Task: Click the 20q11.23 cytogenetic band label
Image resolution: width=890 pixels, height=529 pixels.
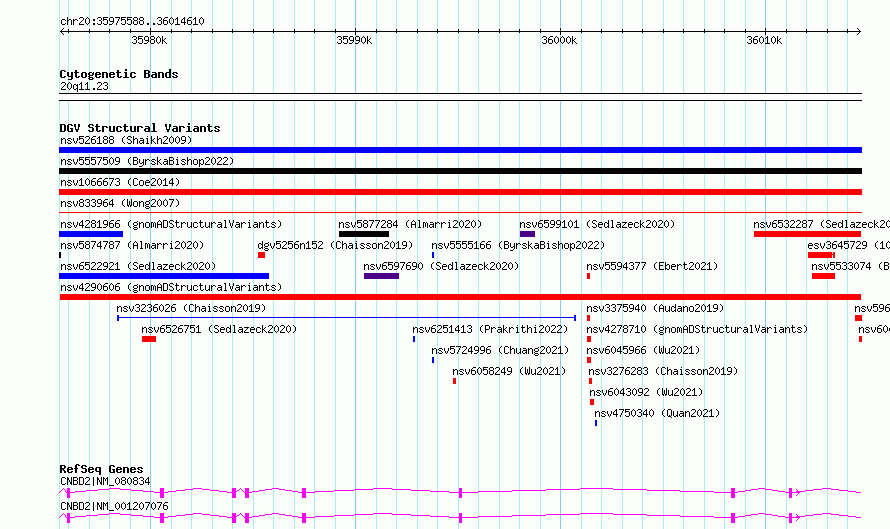Action: (x=84, y=86)
